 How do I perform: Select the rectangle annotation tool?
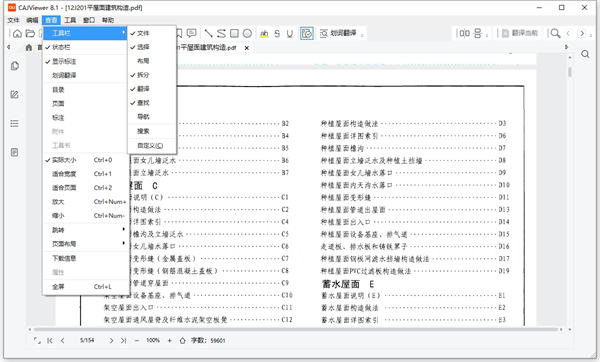tap(235, 33)
